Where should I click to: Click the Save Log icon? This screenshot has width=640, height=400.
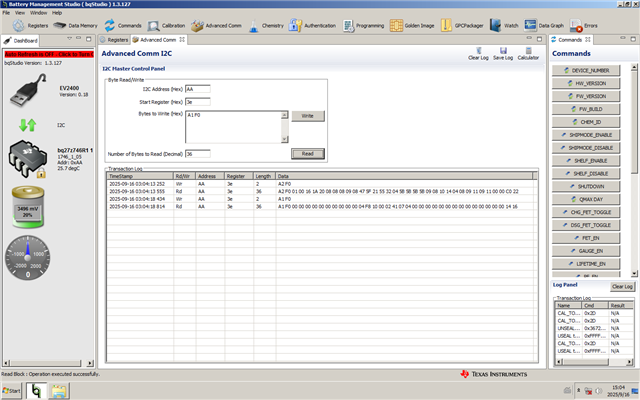pyautogui.click(x=503, y=53)
